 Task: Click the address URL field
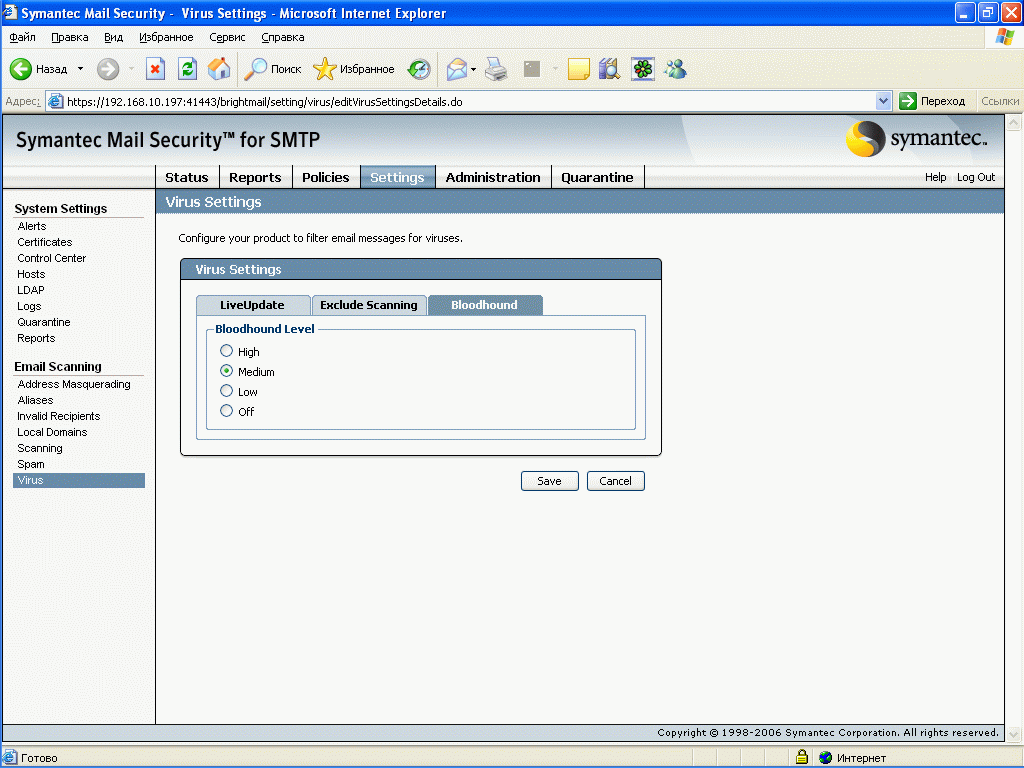pos(468,101)
